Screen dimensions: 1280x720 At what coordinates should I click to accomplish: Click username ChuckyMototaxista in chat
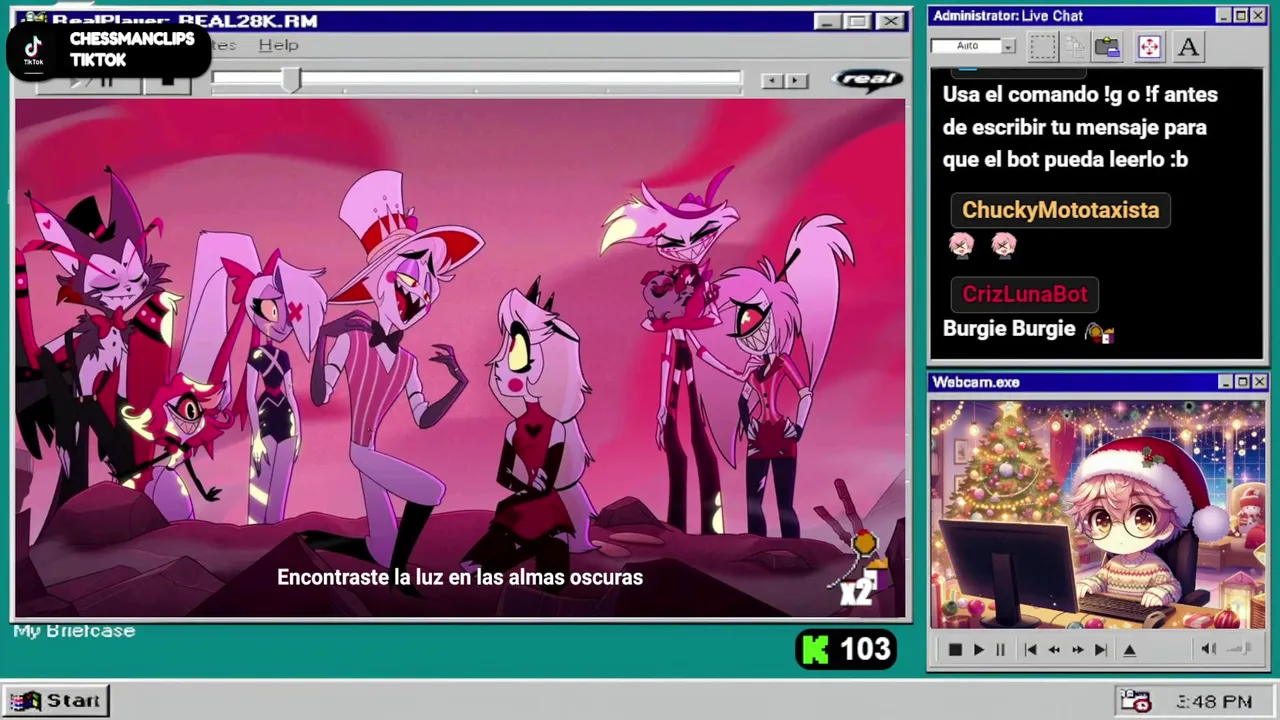1060,210
